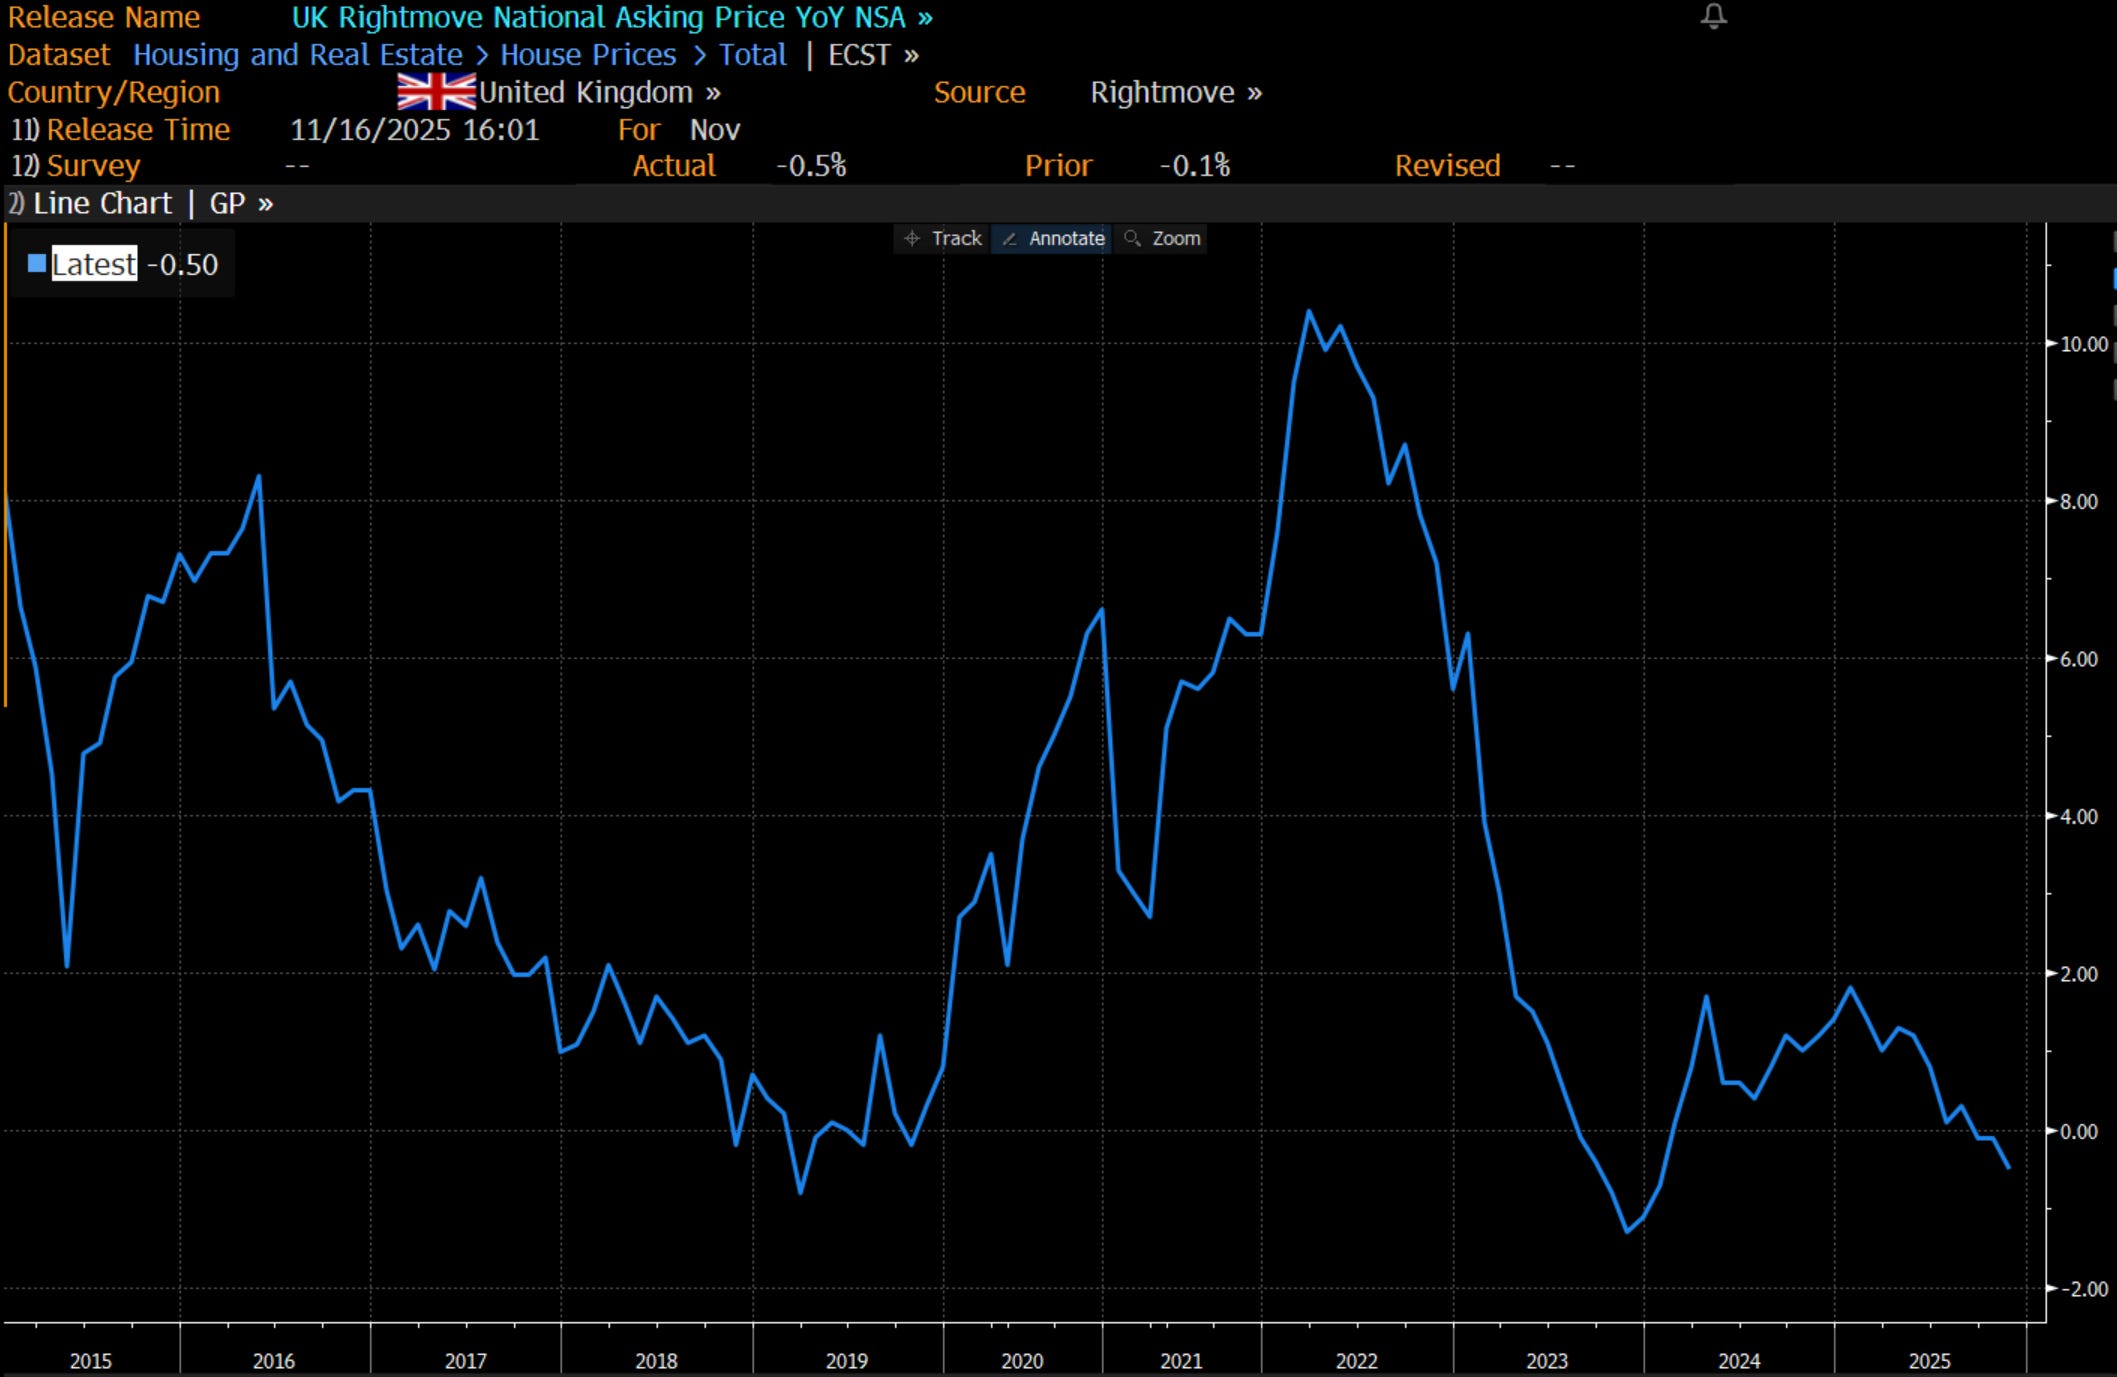The width and height of the screenshot is (2117, 1377).
Task: Open the UK Rightmove release name link
Action: [x=610, y=17]
